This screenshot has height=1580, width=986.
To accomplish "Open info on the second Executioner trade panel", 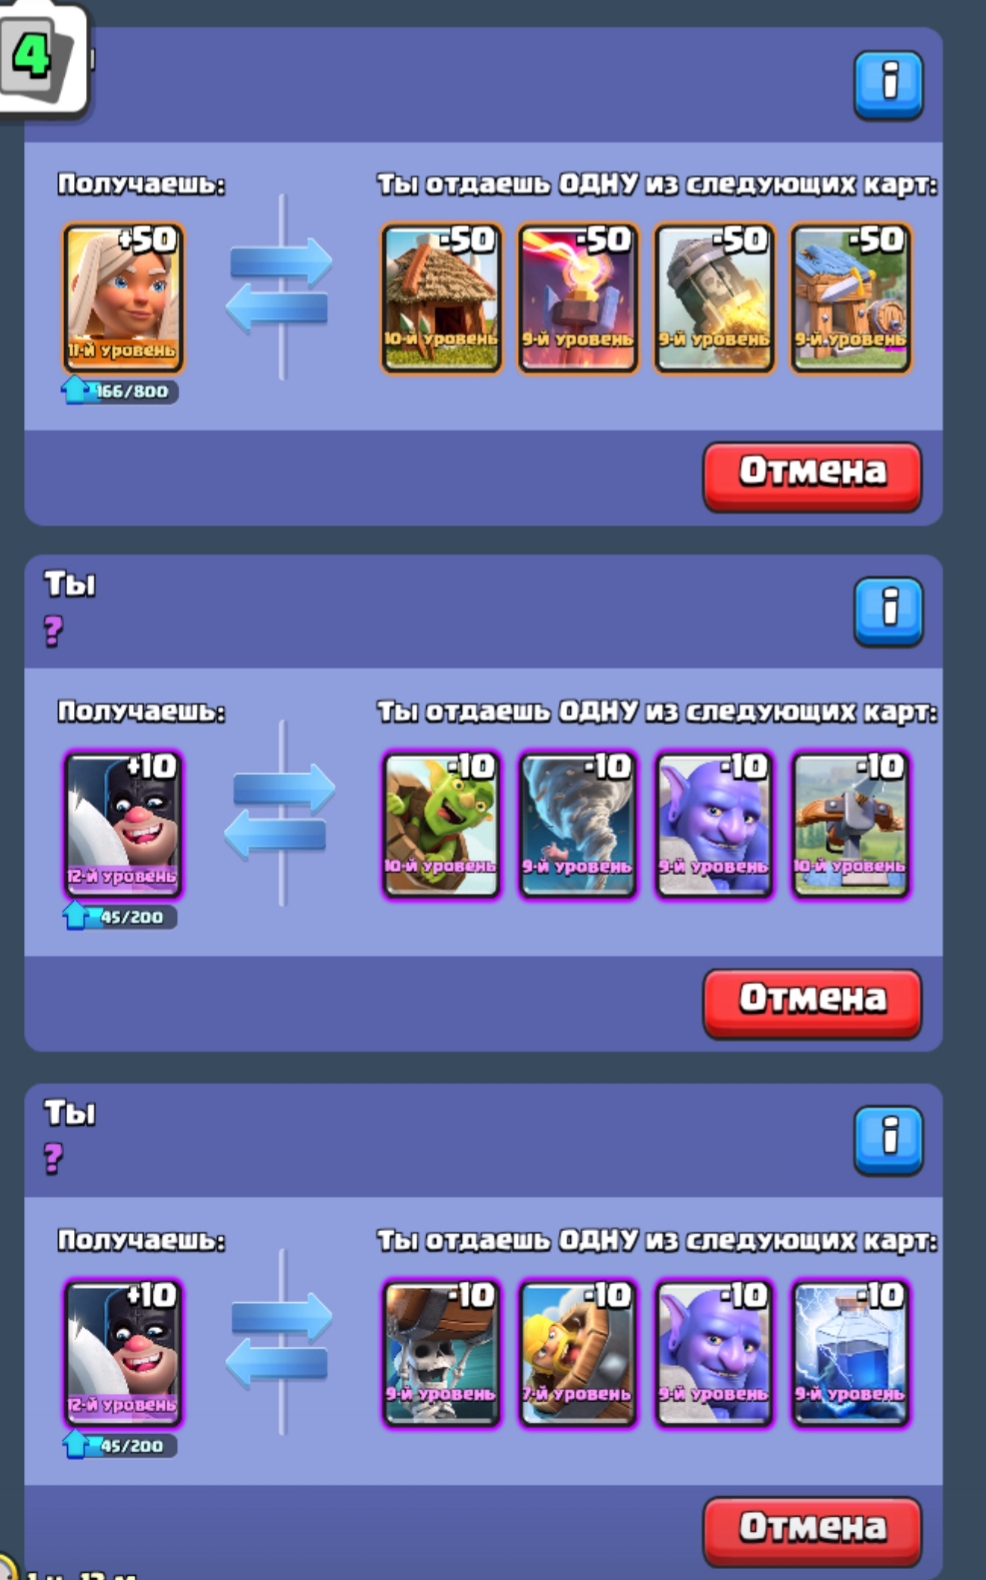I will pyautogui.click(x=888, y=611).
